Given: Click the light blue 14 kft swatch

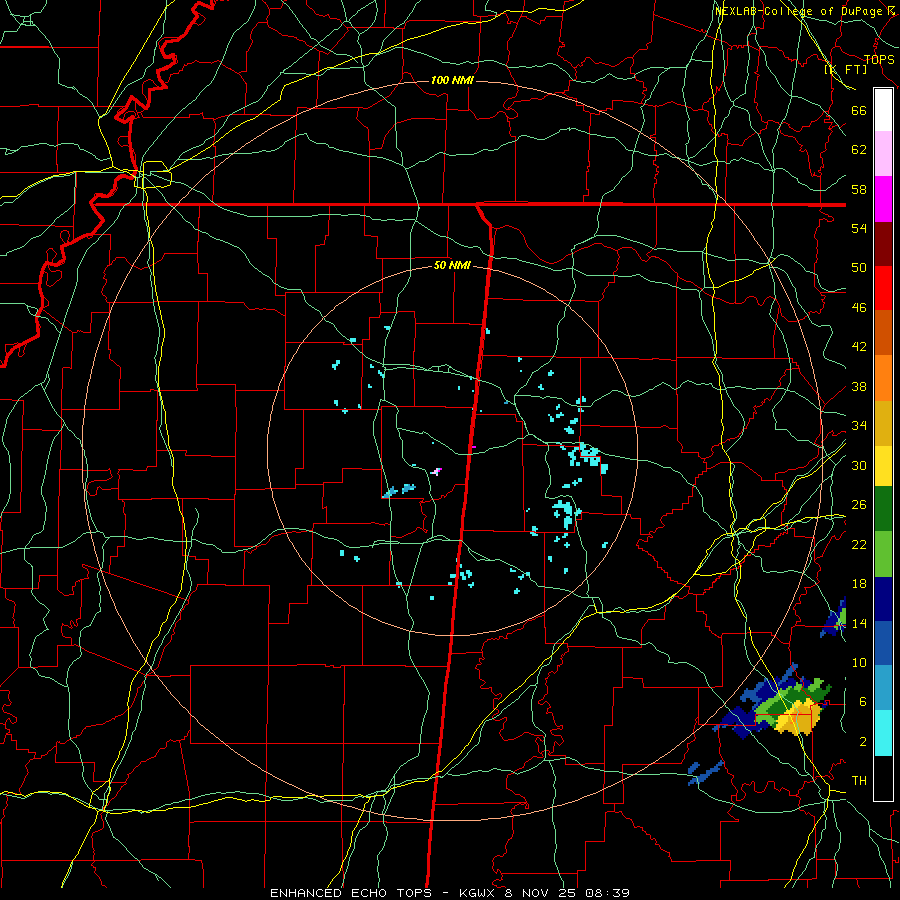Looking at the screenshot, I should point(883,688).
